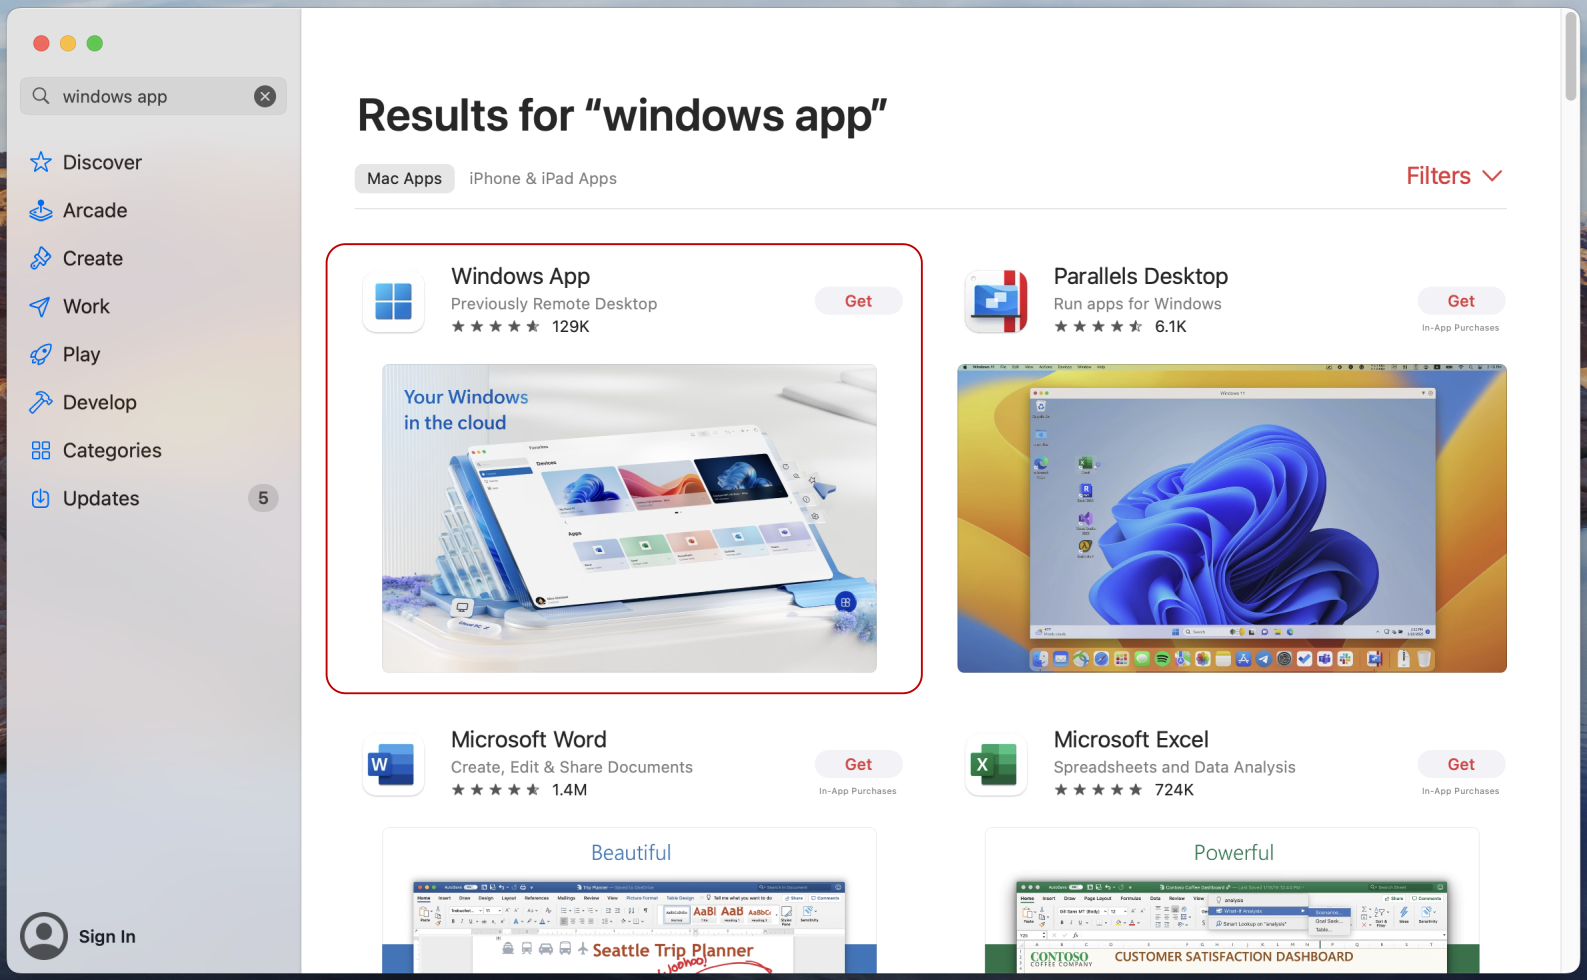Switch to Mac Apps tab
This screenshot has height=980, width=1587.
[x=404, y=178]
